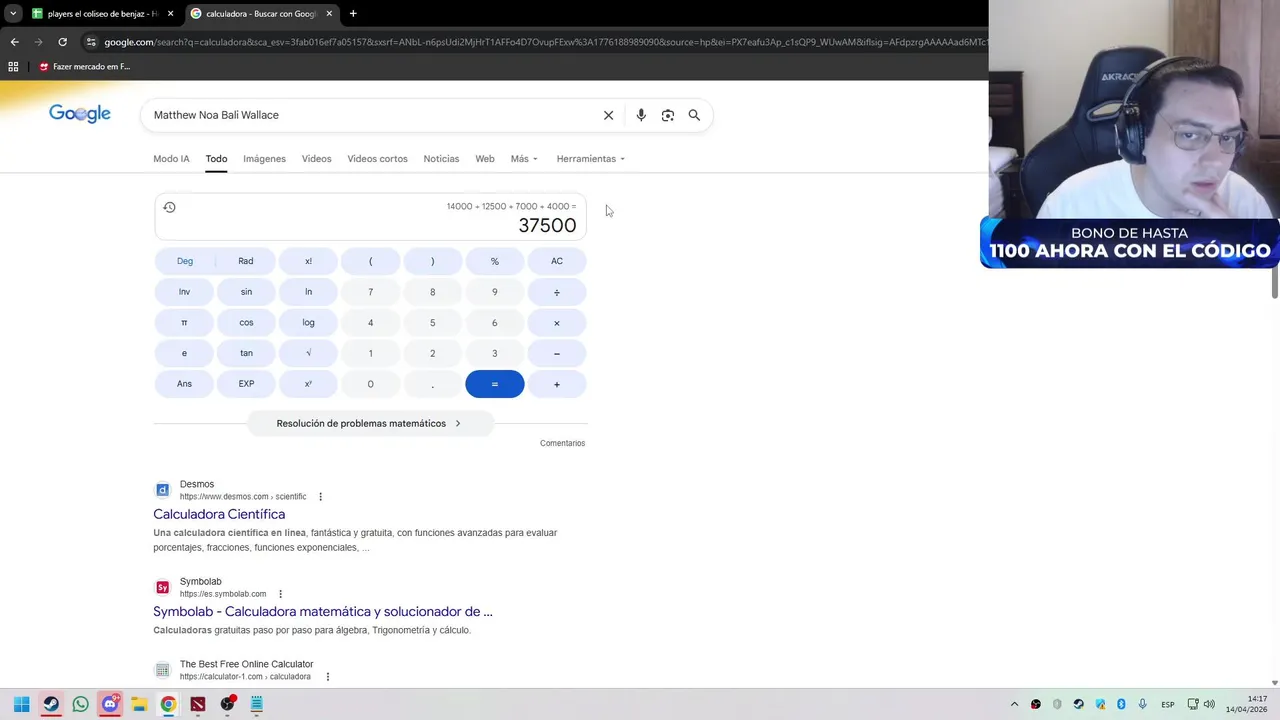Click the multiplication key
The height and width of the screenshot is (720, 1280).
tap(557, 323)
